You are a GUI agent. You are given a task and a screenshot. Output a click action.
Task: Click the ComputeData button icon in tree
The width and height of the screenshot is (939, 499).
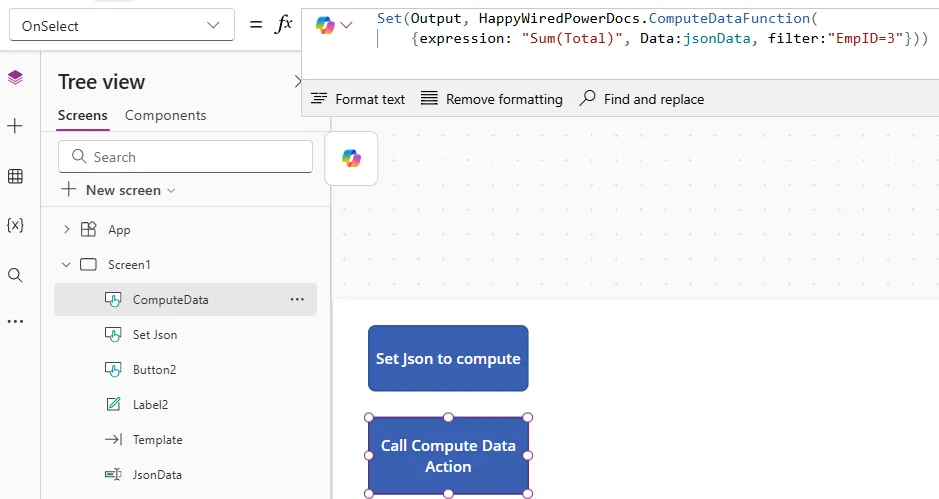113,300
